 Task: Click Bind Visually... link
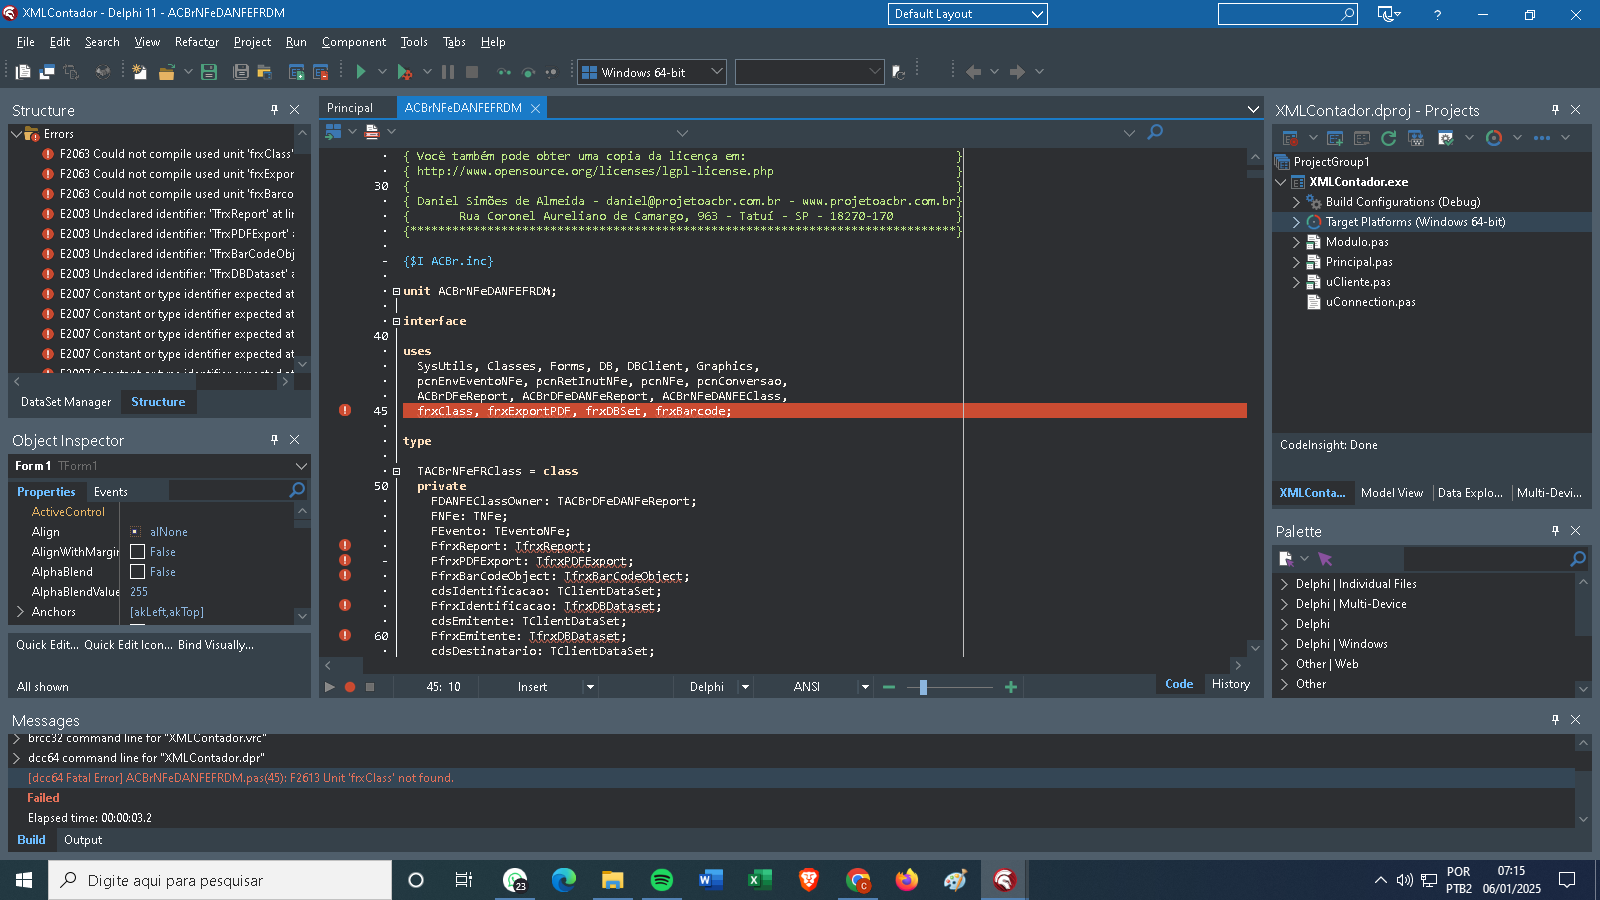click(x=216, y=645)
